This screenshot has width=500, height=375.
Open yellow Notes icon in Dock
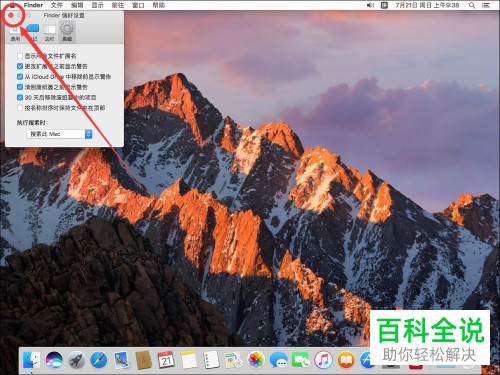click(189, 360)
